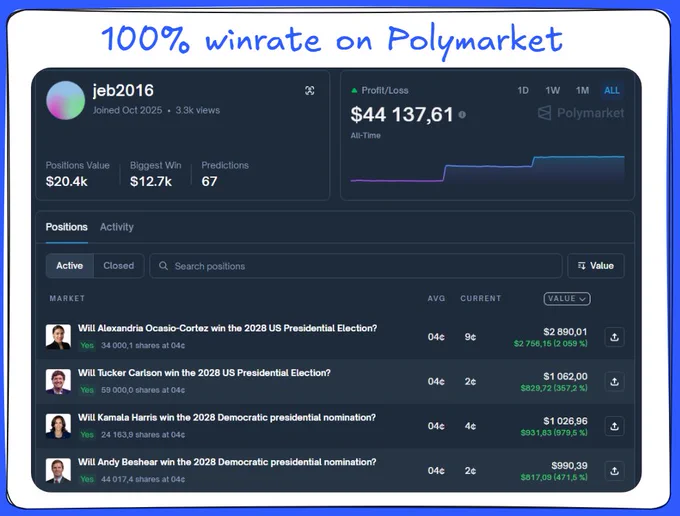Open the Andy Beshear Democratic nomination market
680x516 pixels.
227,462
